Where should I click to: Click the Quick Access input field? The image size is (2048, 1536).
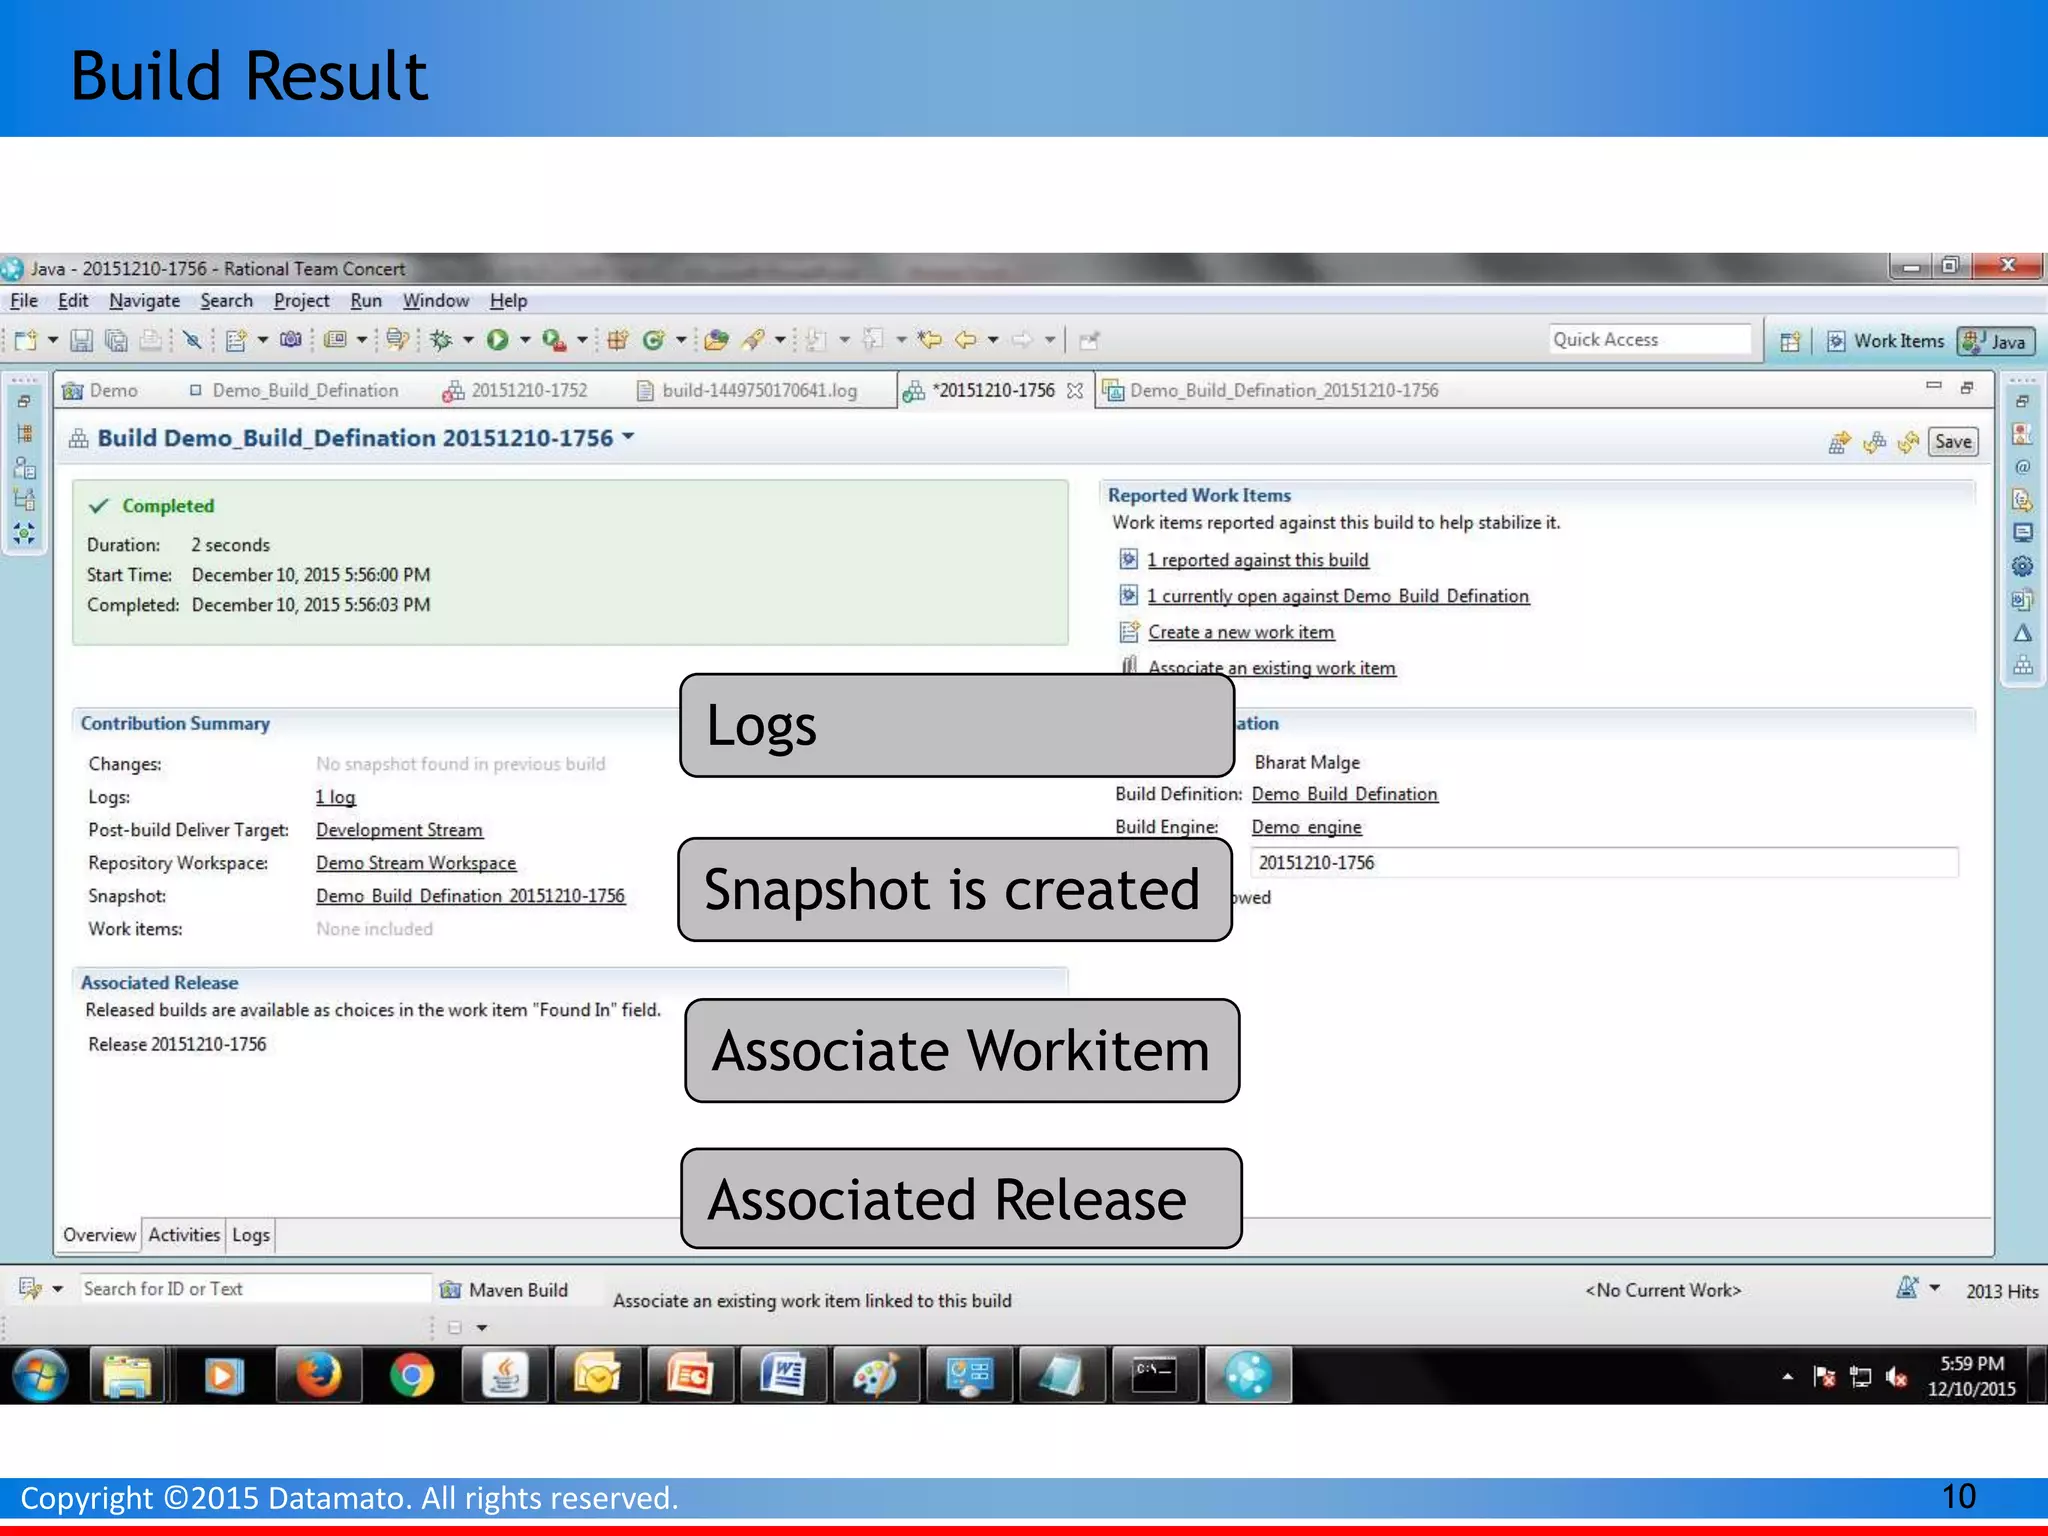[x=1650, y=341]
